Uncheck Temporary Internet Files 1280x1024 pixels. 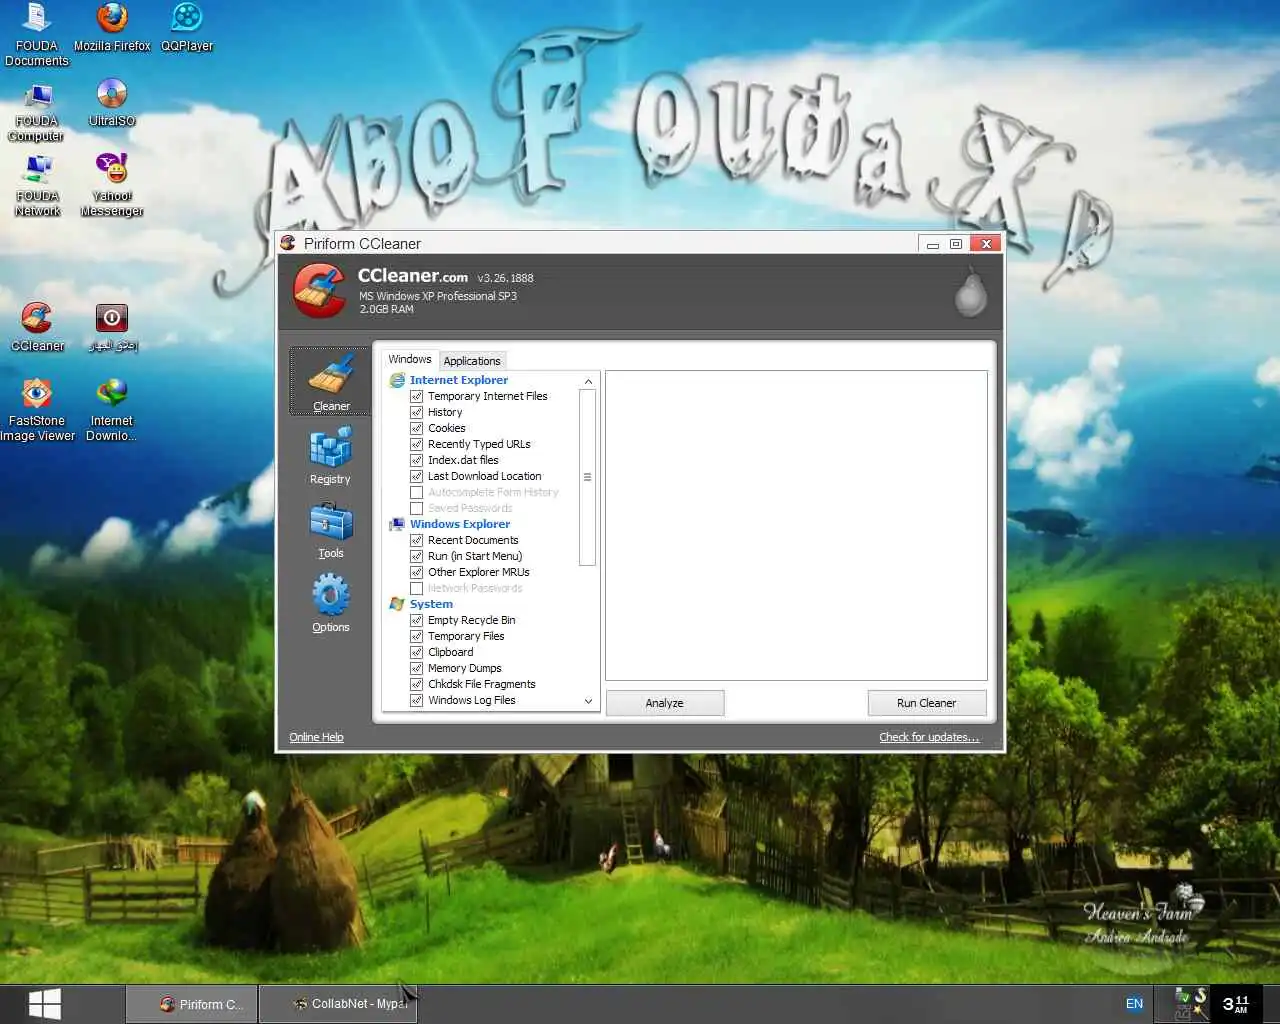click(416, 396)
